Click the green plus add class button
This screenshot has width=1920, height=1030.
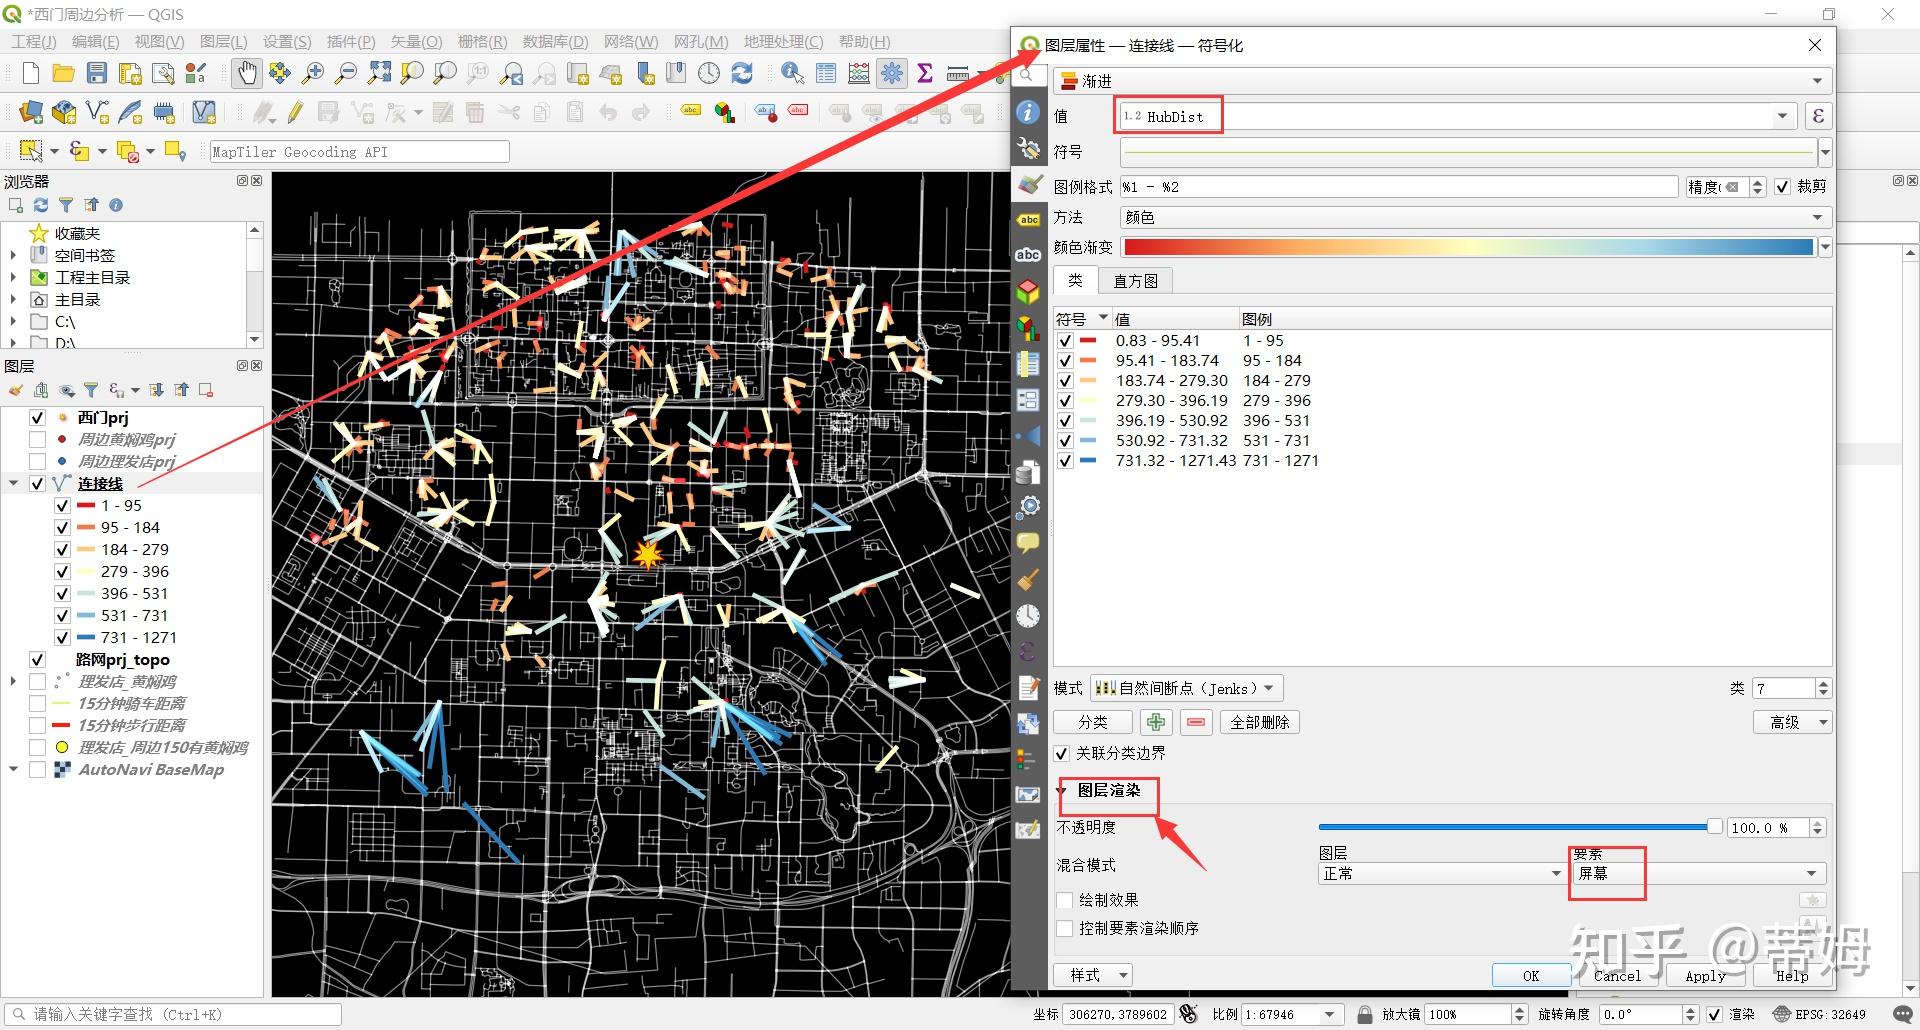coord(1156,722)
